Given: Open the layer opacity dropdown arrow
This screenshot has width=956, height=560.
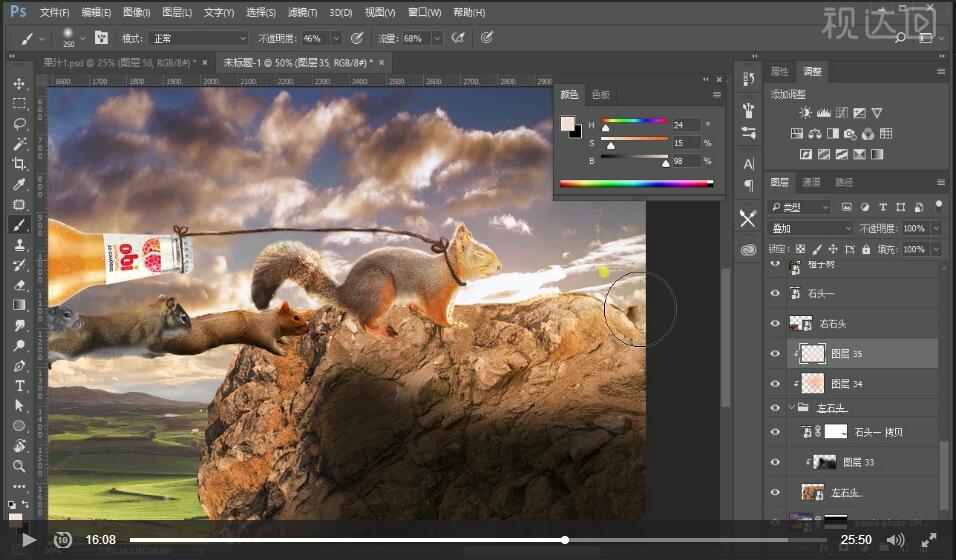Looking at the screenshot, I should pos(936,228).
